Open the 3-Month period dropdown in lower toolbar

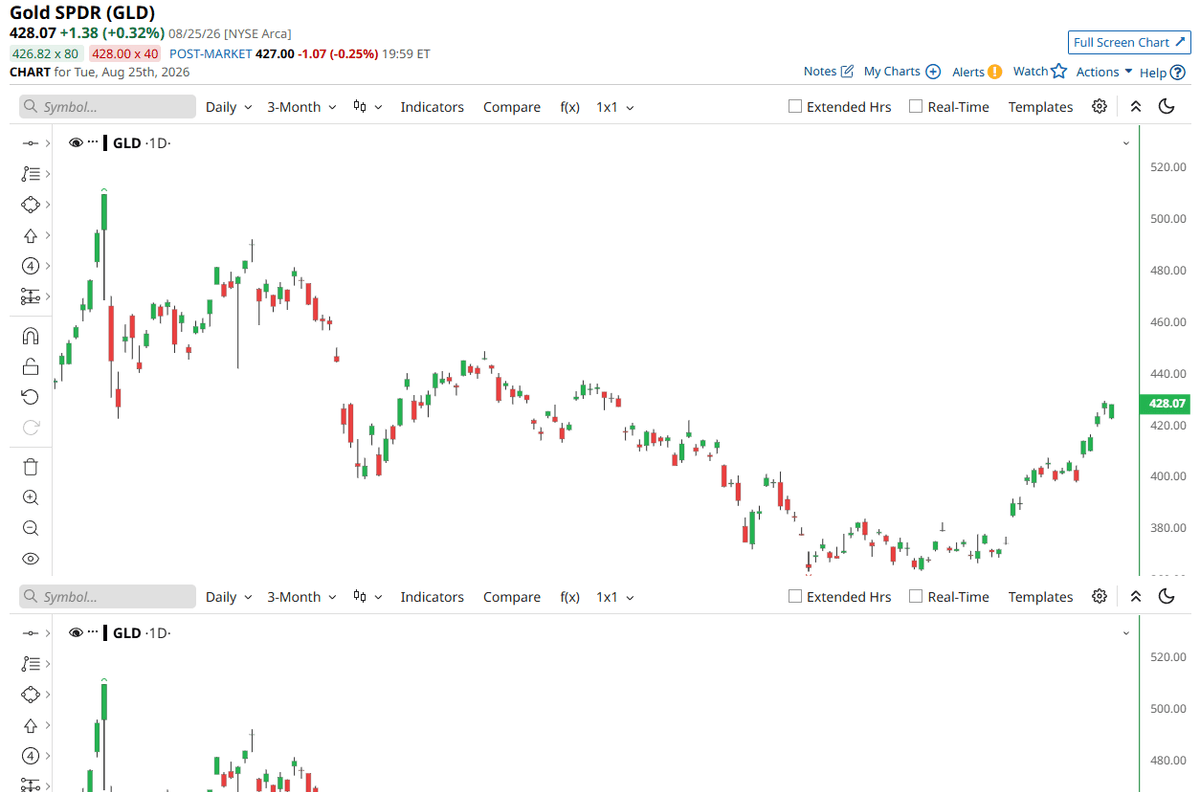tap(301, 597)
